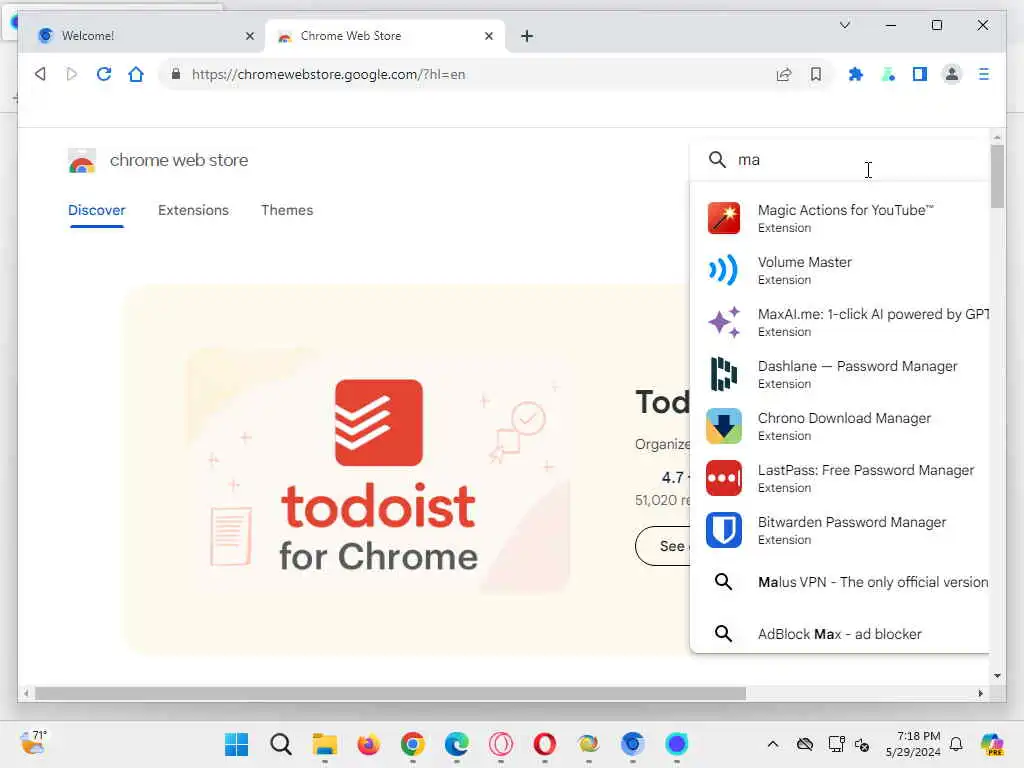Screen dimensions: 1024x768
Task: Open the taskbar clock and date
Action: [913, 744]
